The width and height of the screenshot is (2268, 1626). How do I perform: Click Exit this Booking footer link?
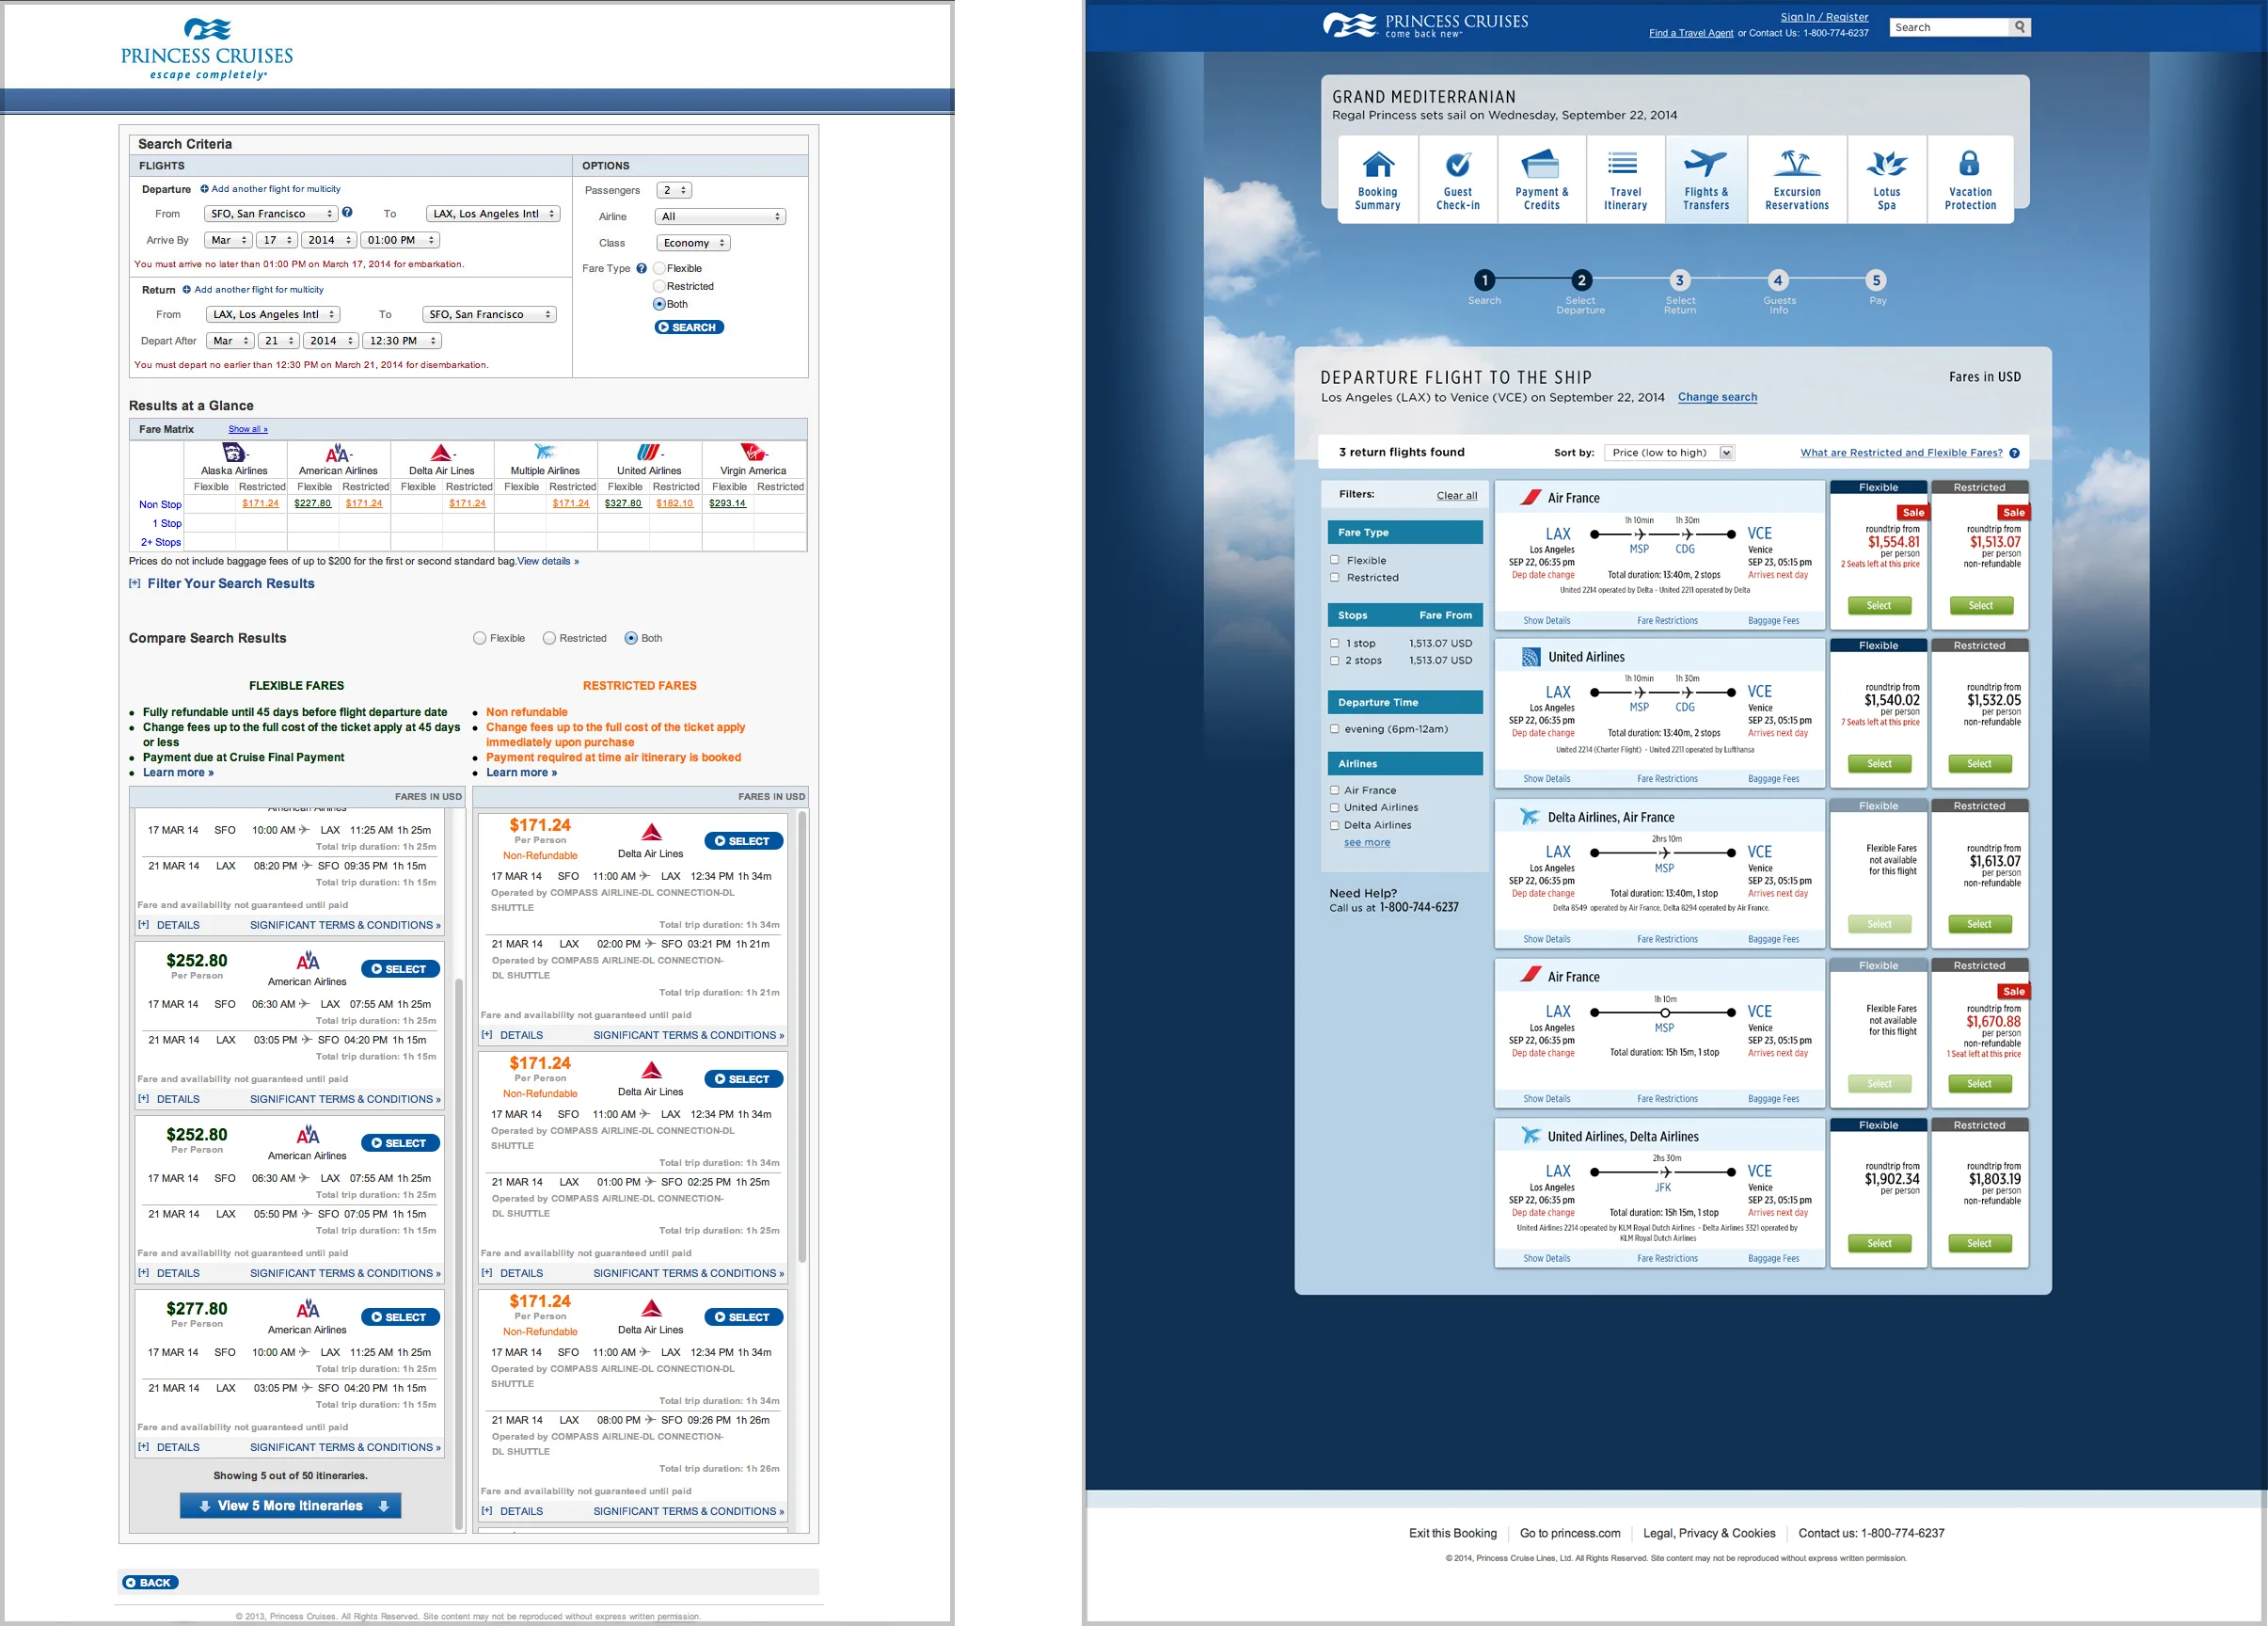[1452, 1533]
